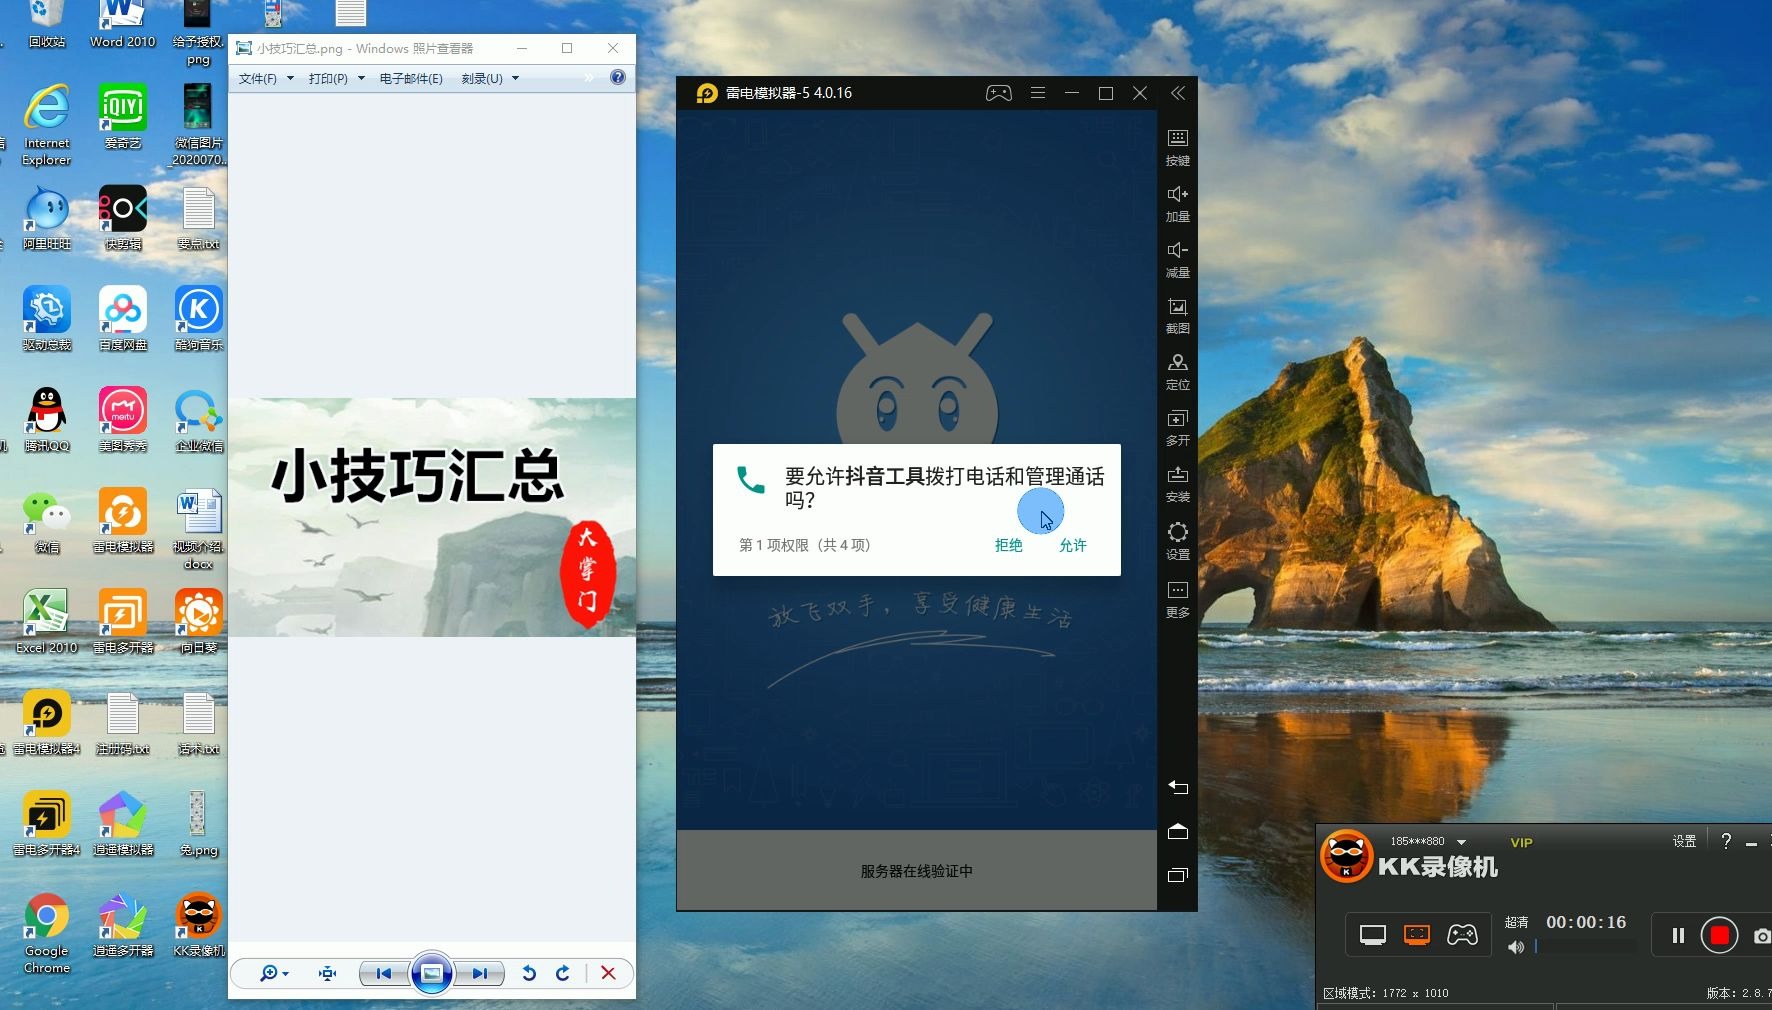Click 超清 quality label in KK录像机
The height and width of the screenshot is (1010, 1772).
click(1516, 922)
